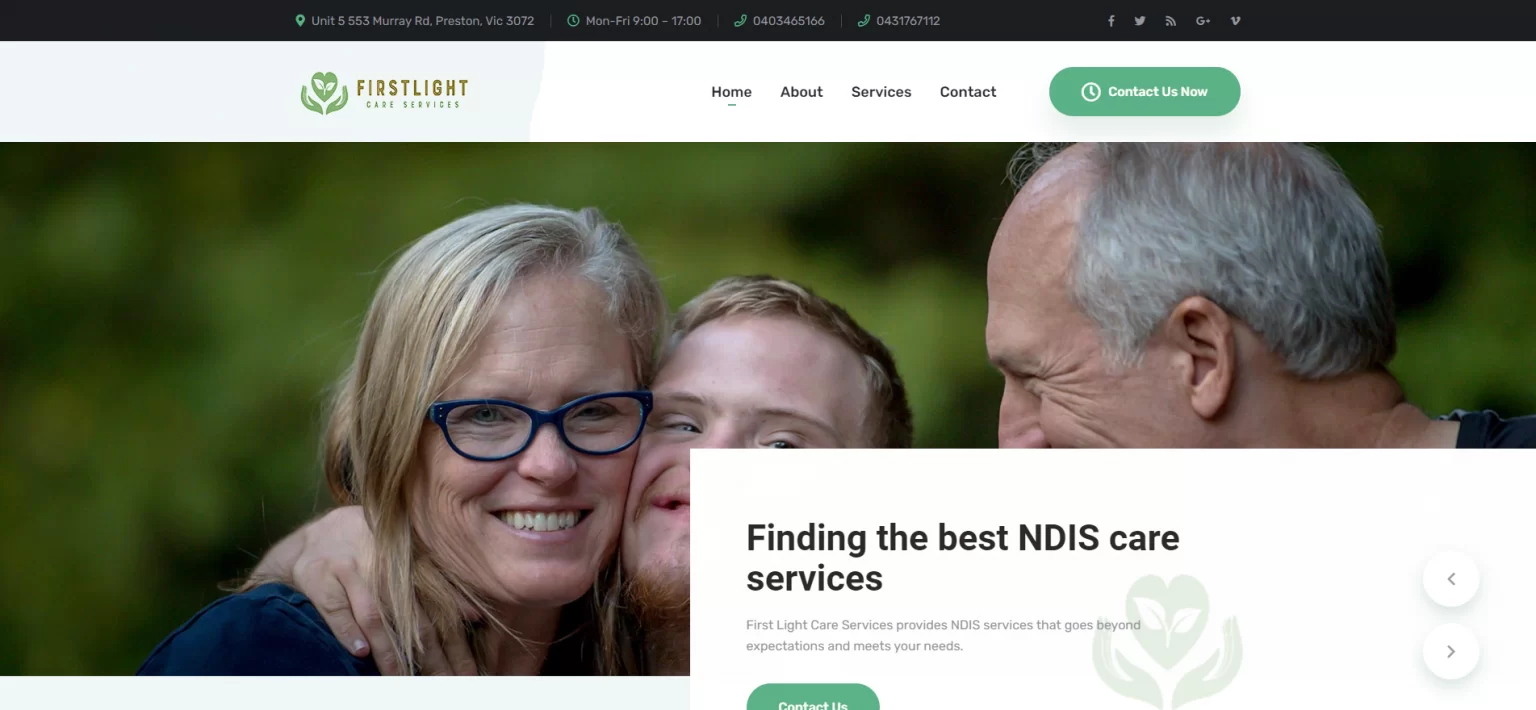Click the clock icon beside opening hours

click(x=573, y=20)
